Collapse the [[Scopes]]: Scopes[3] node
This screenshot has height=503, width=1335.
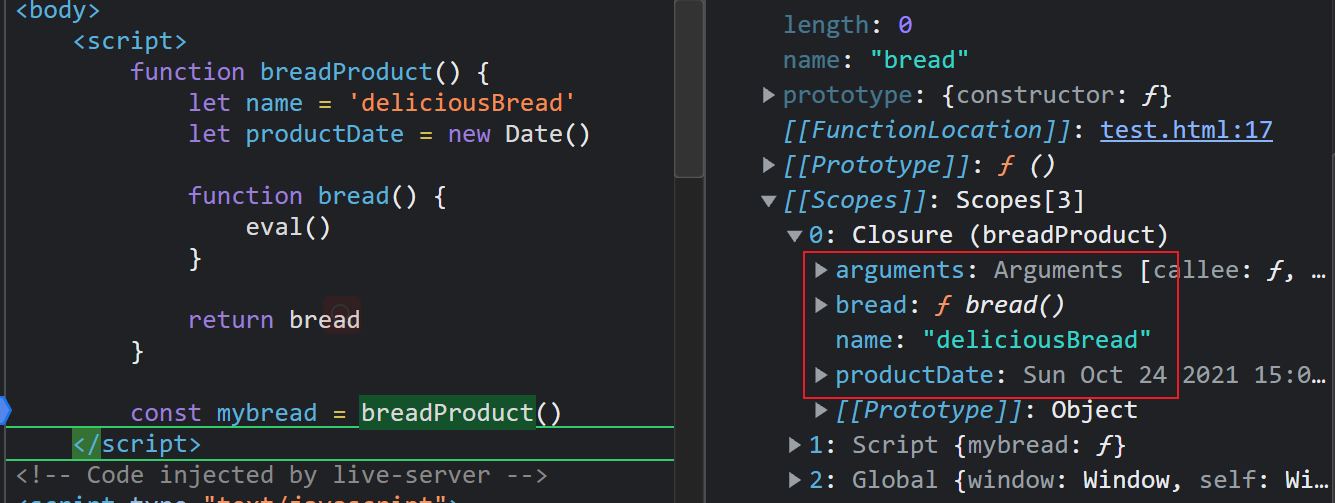tap(769, 201)
